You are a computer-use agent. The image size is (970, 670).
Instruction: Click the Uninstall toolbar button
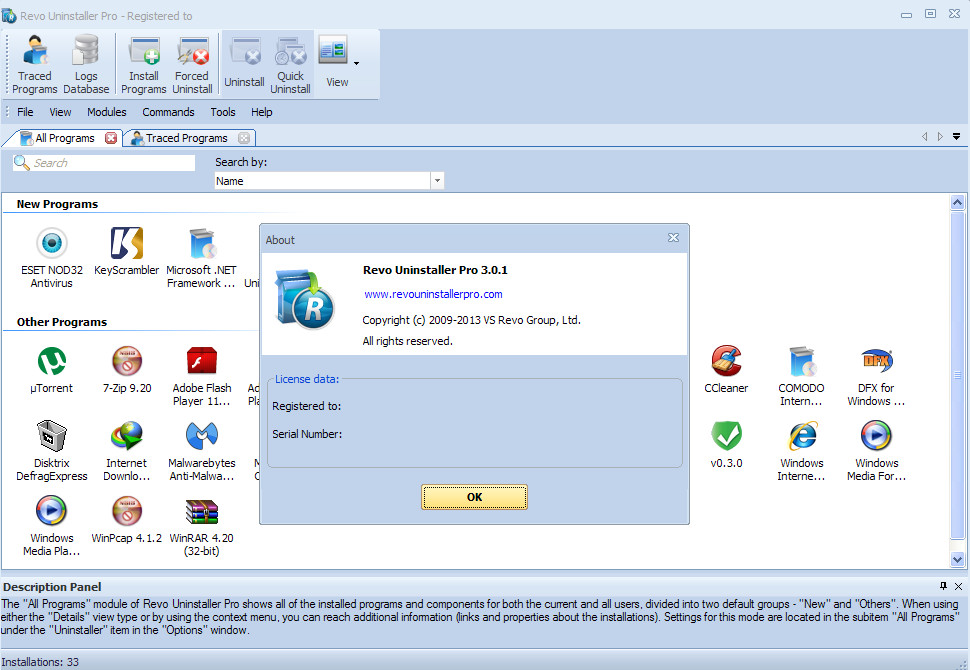pos(244,65)
